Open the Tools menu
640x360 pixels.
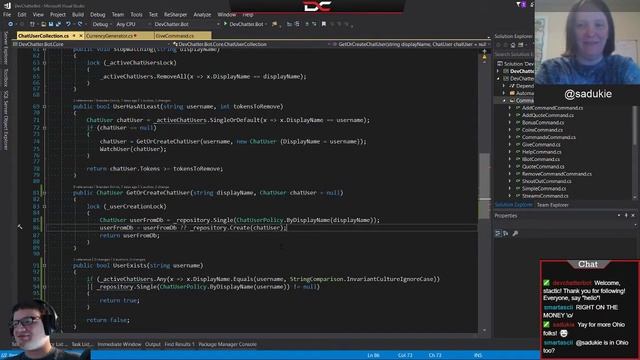tap(136, 15)
